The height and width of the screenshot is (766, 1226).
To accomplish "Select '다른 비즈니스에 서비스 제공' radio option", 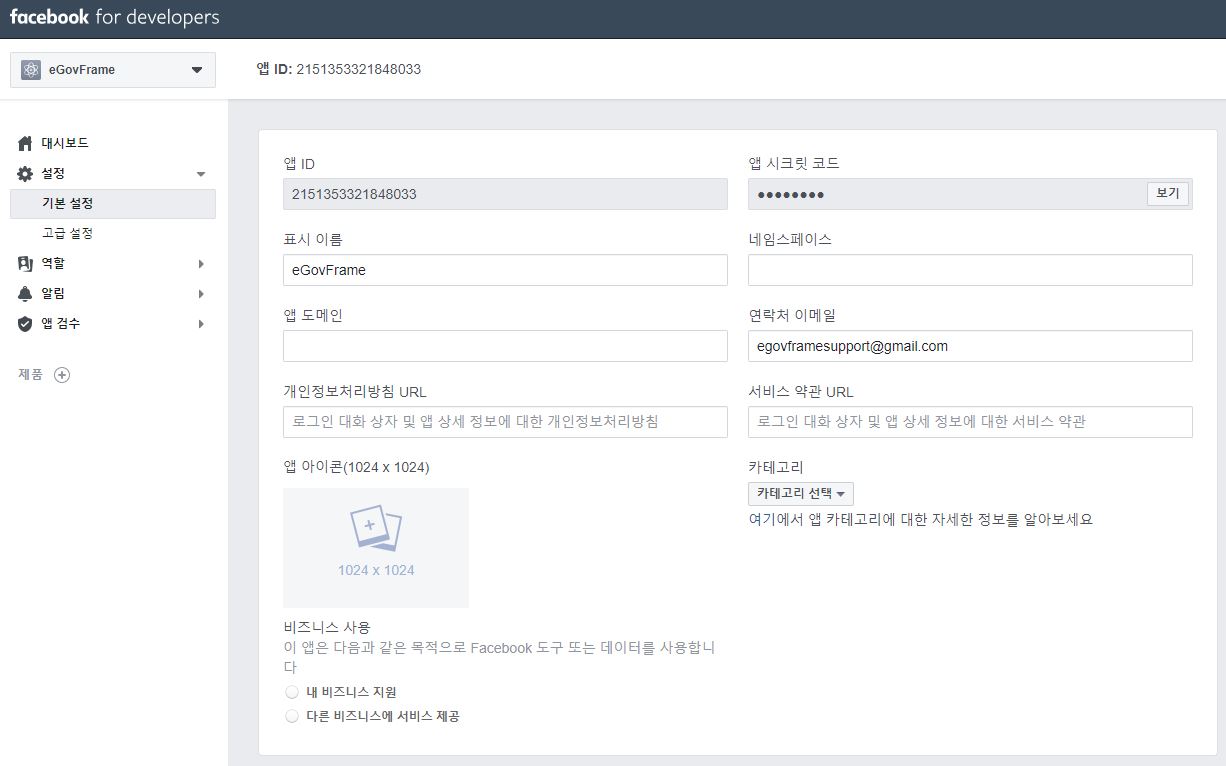I will coord(292,716).
